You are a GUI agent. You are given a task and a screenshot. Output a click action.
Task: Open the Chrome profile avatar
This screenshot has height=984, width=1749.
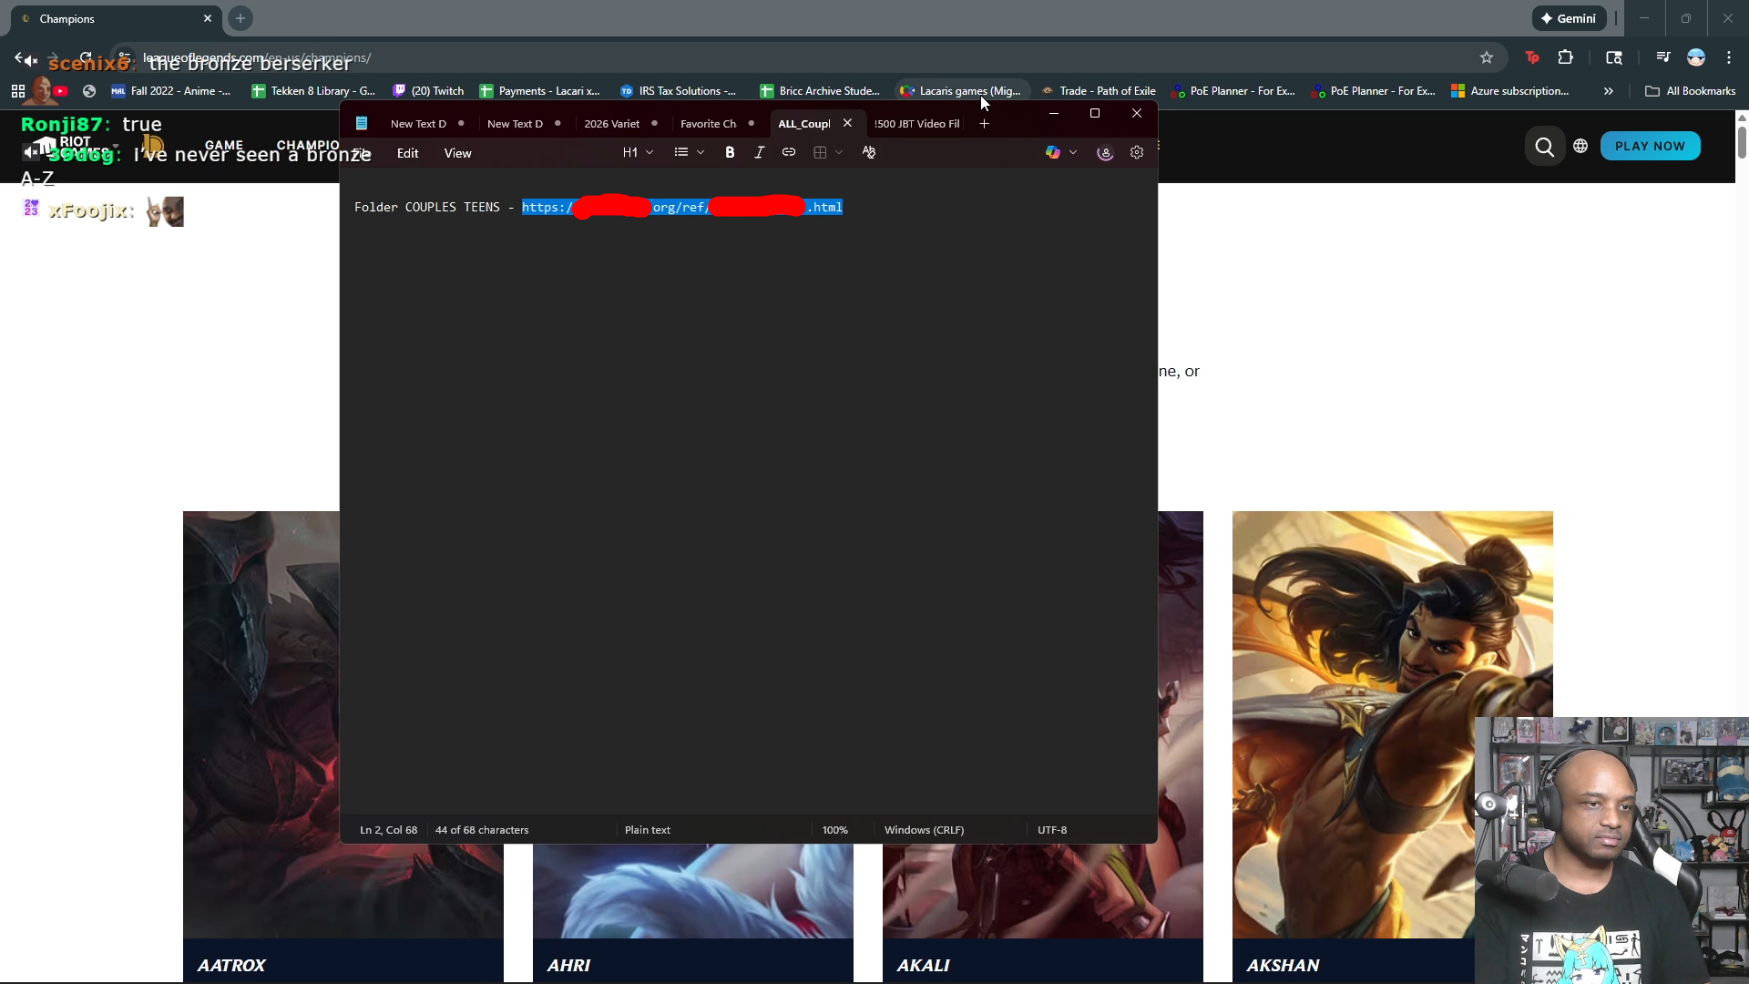click(x=1696, y=58)
